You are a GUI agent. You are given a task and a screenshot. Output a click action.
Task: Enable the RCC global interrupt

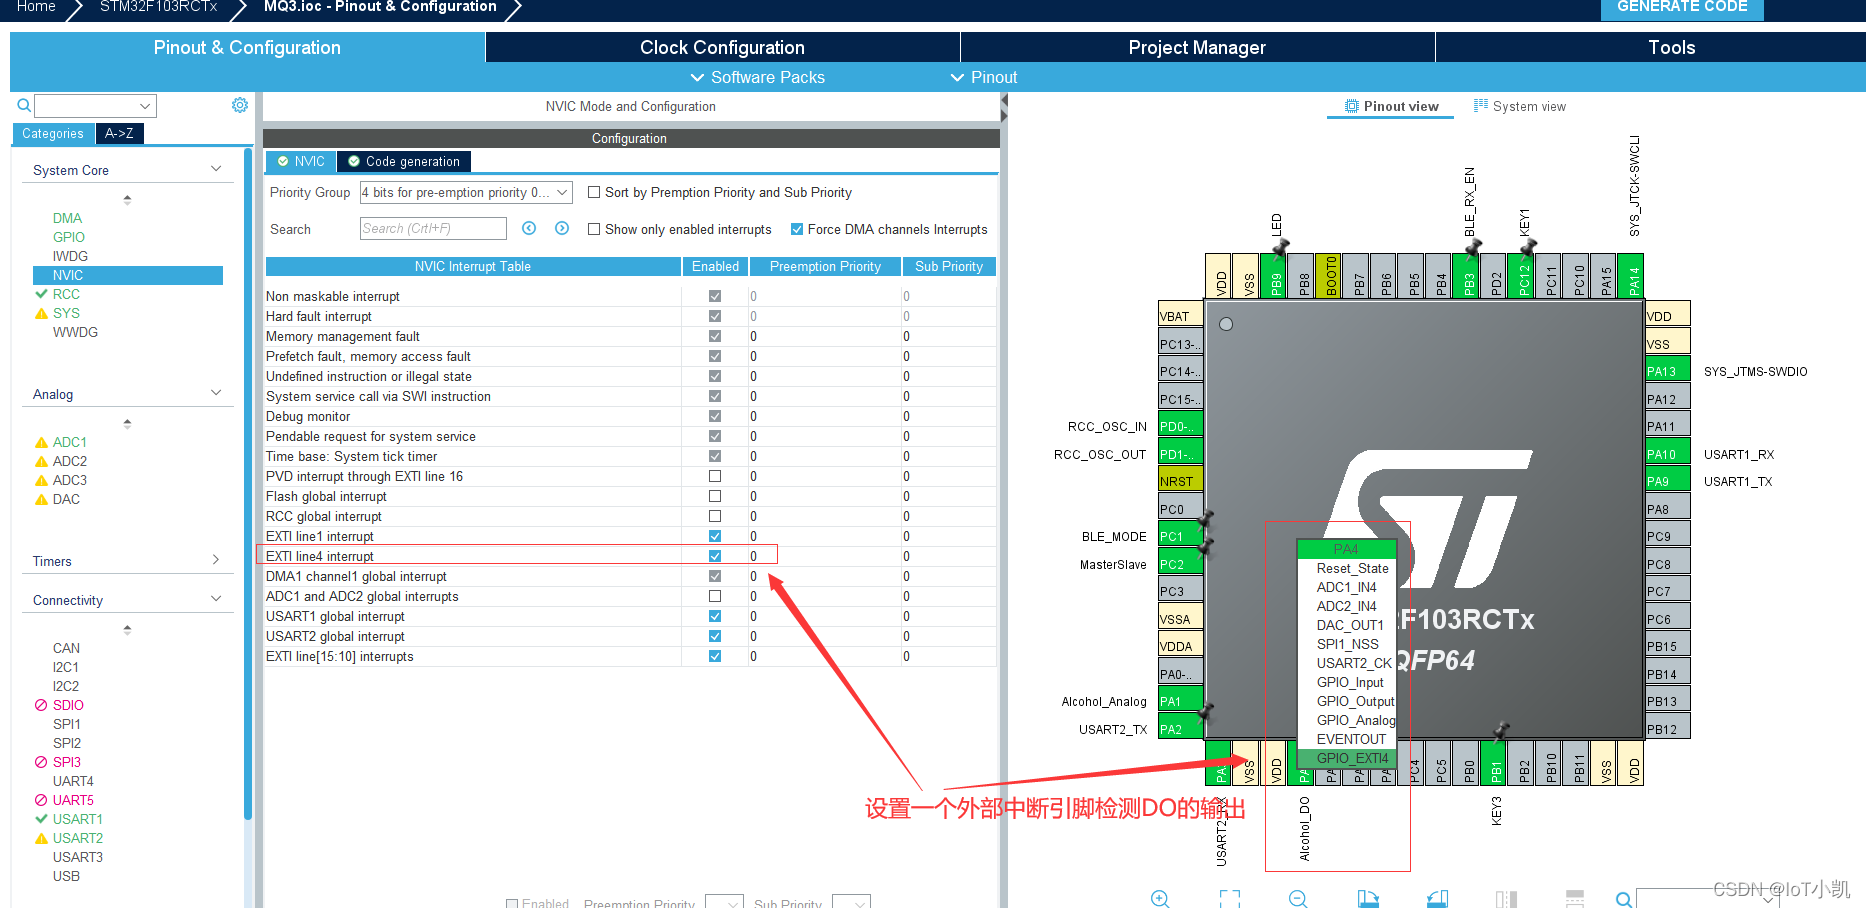pyautogui.click(x=715, y=516)
